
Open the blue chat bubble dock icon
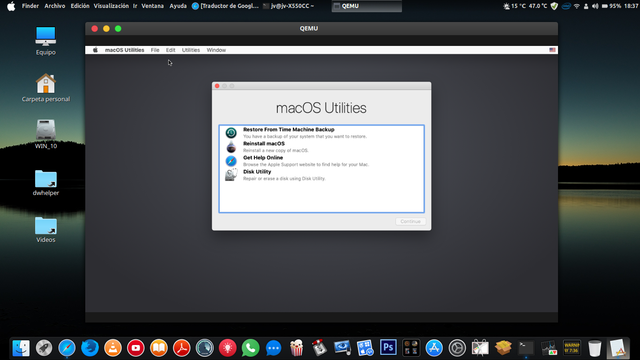pos(273,348)
